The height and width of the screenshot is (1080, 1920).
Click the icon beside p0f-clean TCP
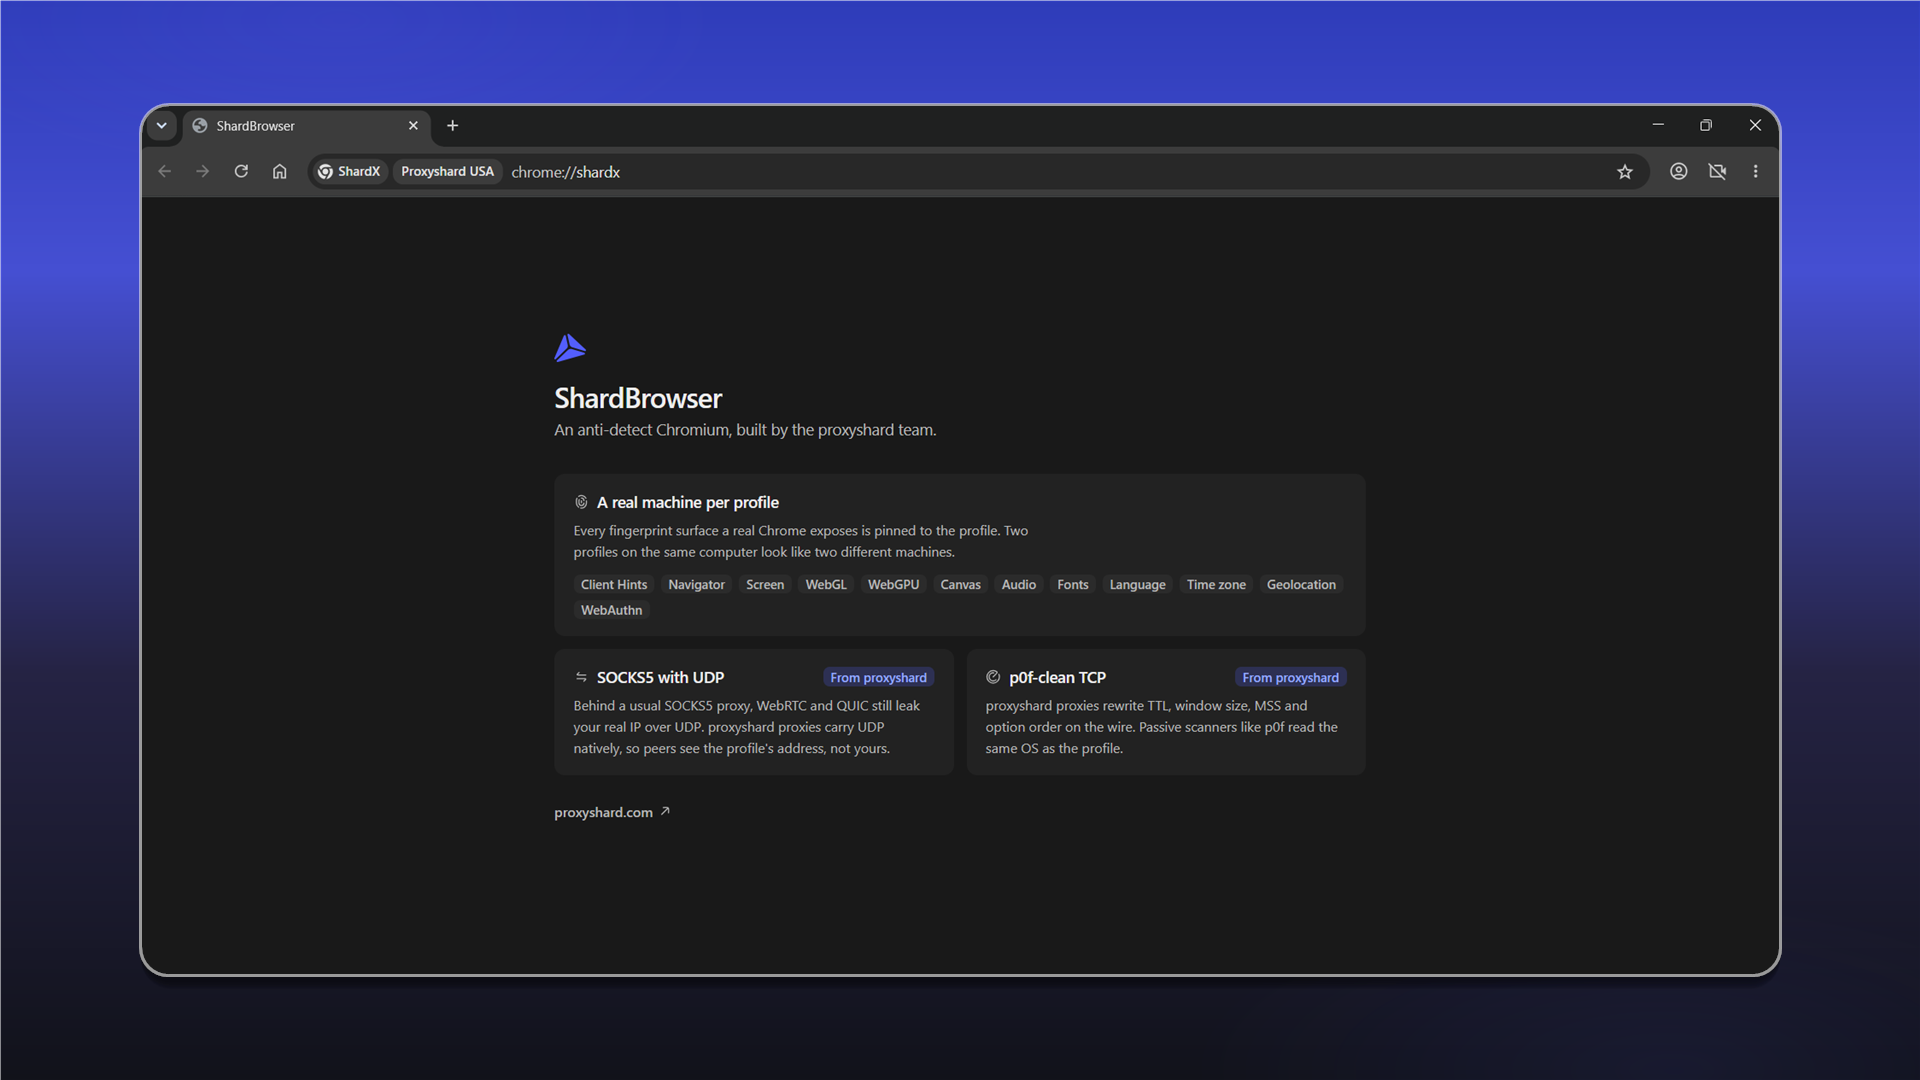993,677
